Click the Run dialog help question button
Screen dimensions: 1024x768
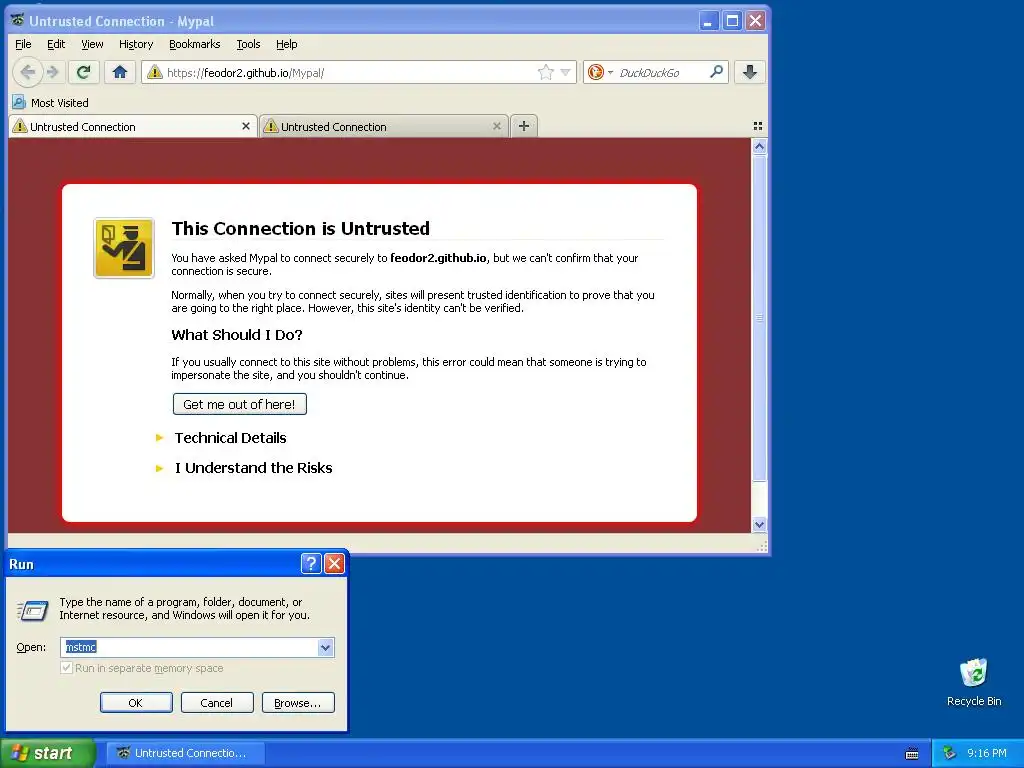(x=311, y=563)
